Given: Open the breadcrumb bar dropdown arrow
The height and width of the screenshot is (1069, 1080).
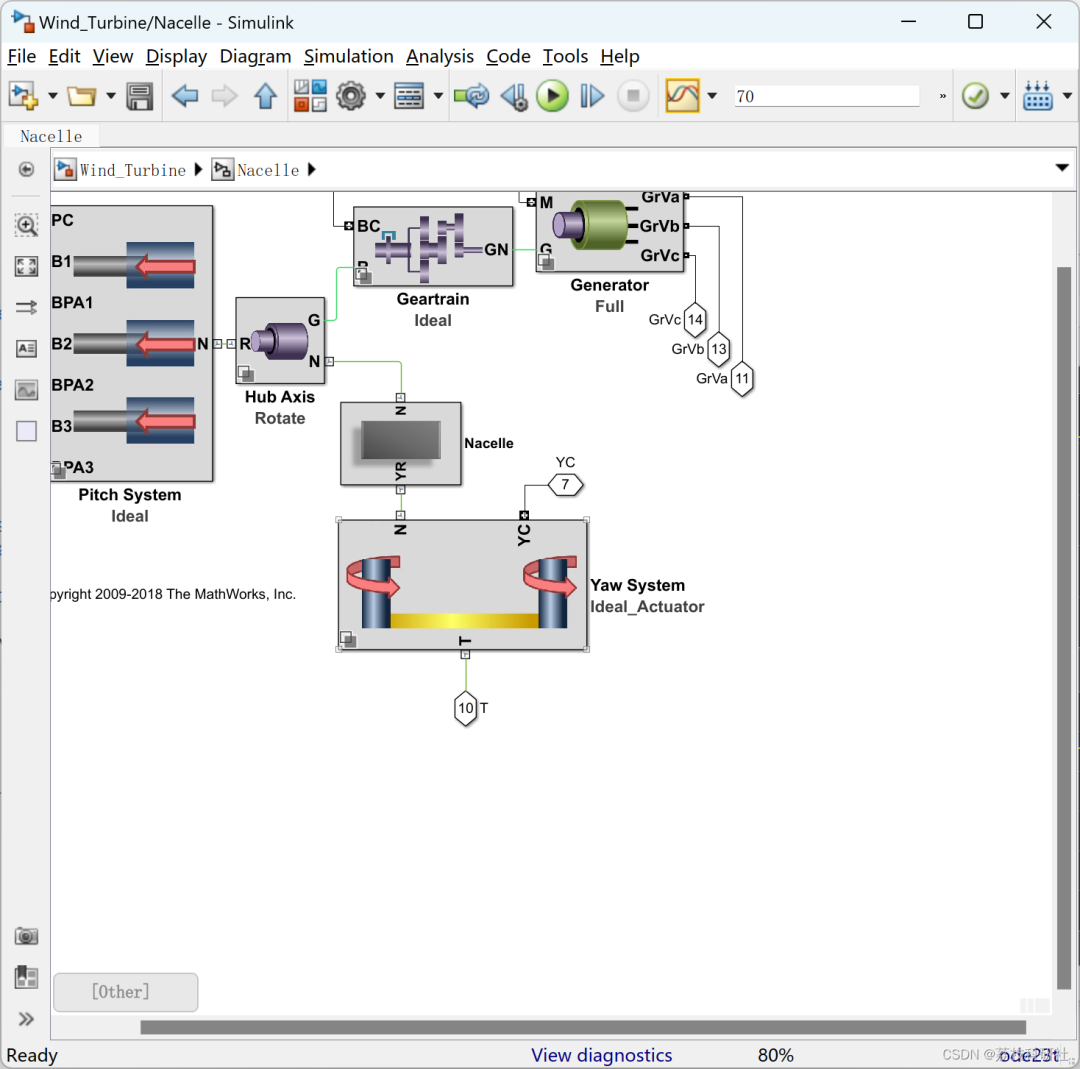Looking at the screenshot, I should point(1062,167).
